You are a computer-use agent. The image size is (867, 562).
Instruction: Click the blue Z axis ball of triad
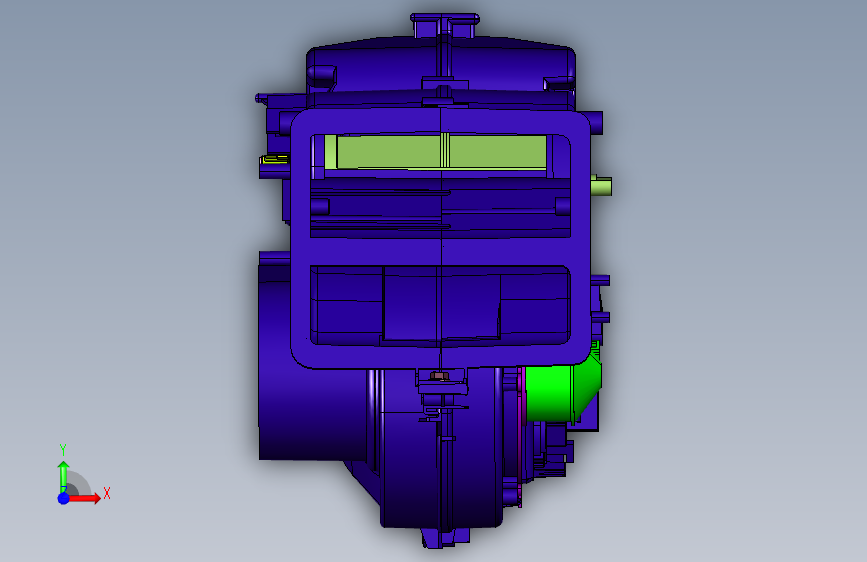[64, 498]
